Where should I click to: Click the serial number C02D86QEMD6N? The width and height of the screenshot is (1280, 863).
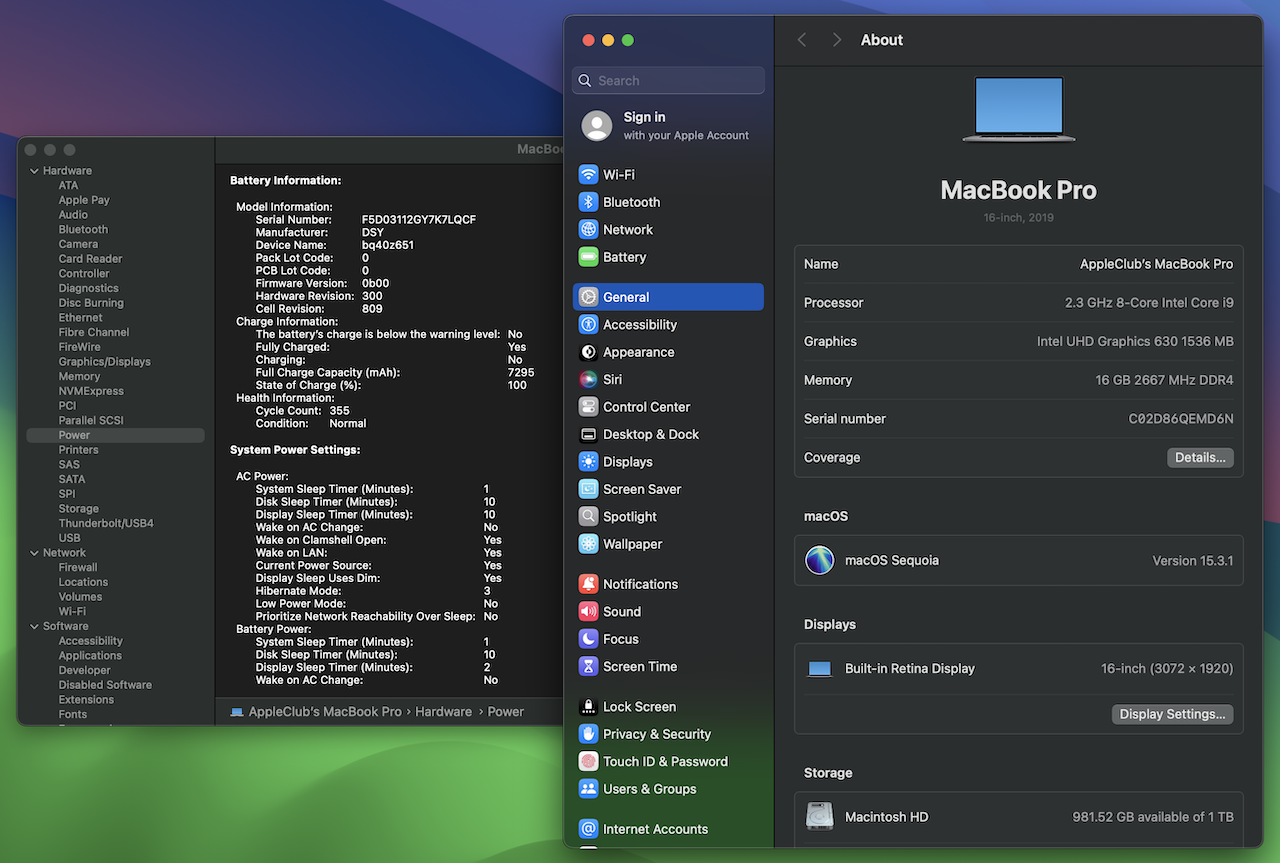tap(1181, 419)
